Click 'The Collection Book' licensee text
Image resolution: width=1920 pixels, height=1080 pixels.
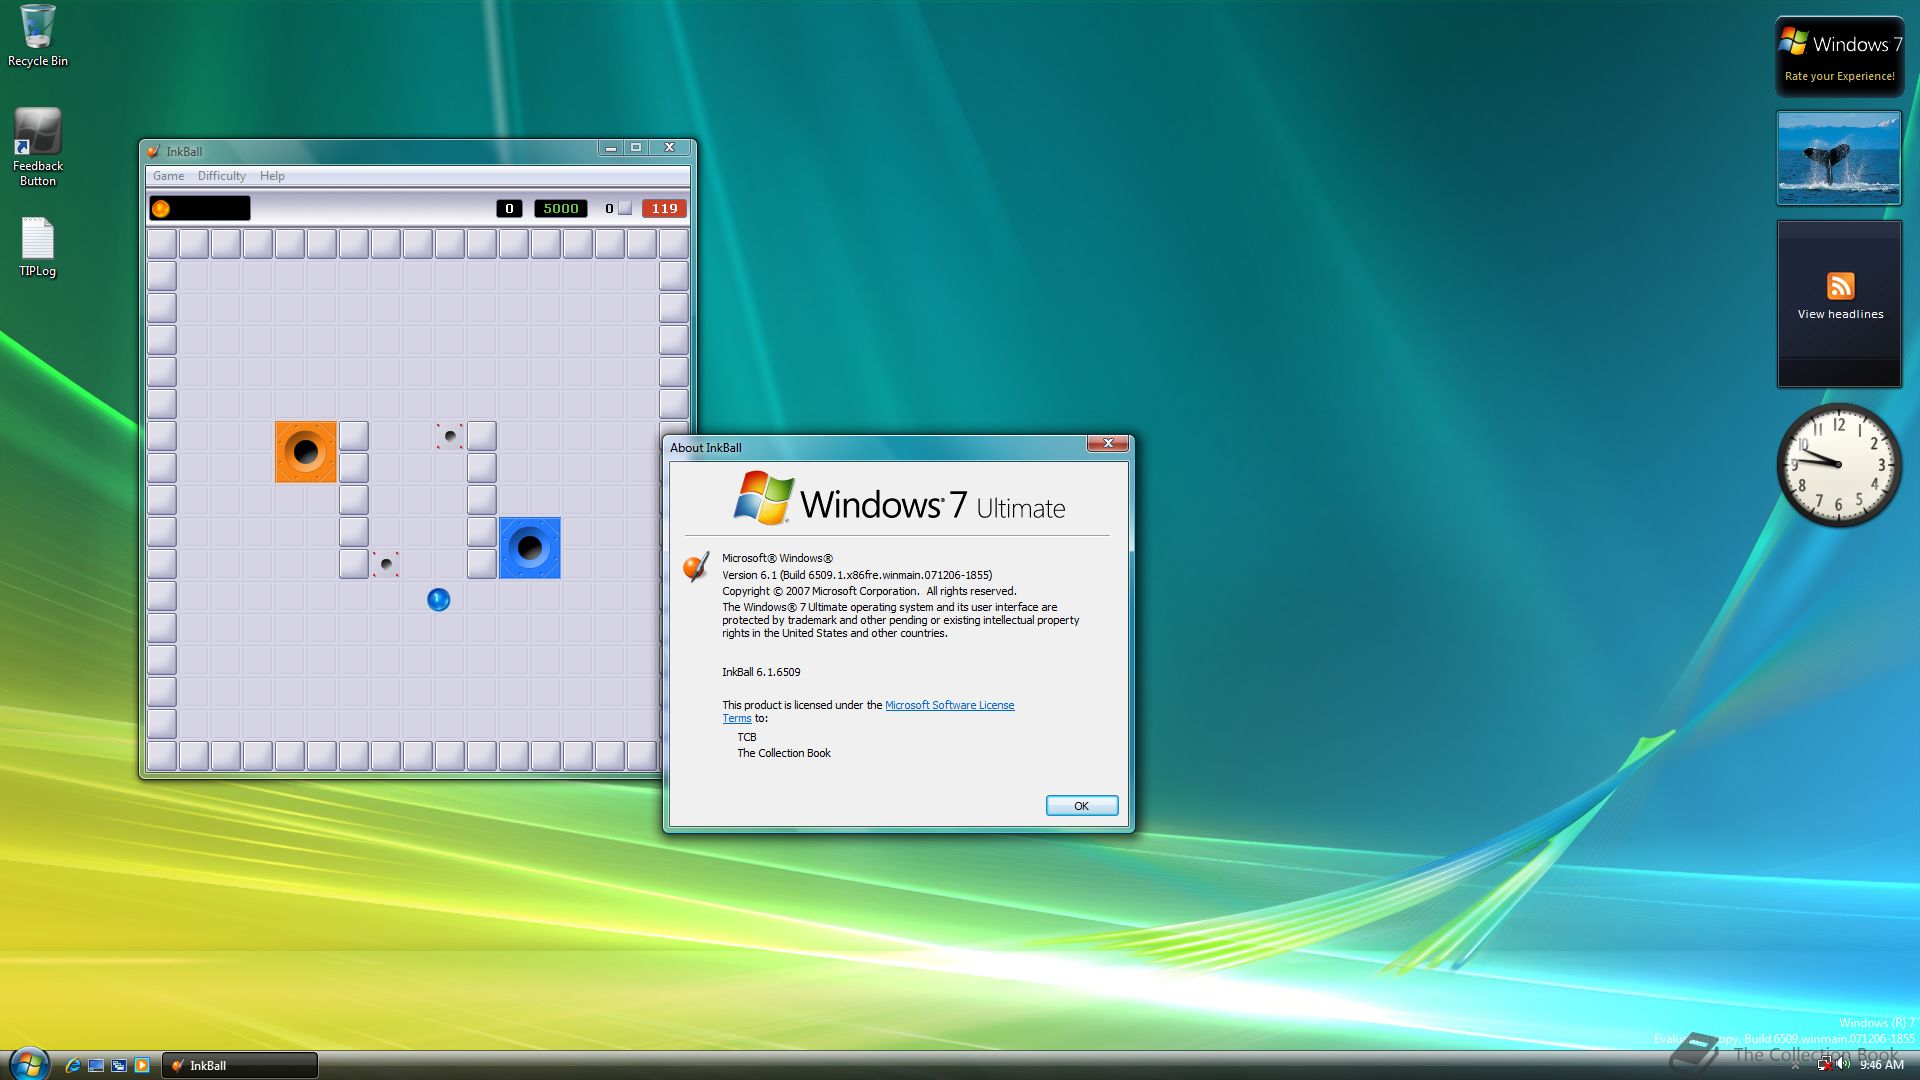784,753
